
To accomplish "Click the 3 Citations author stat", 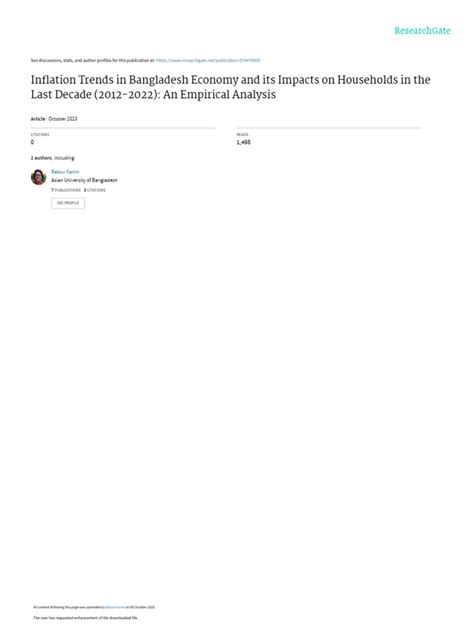I will [x=95, y=190].
